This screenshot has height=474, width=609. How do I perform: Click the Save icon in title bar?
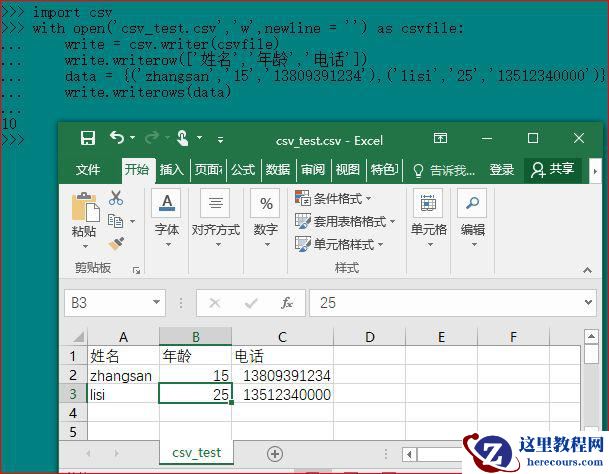[88, 138]
